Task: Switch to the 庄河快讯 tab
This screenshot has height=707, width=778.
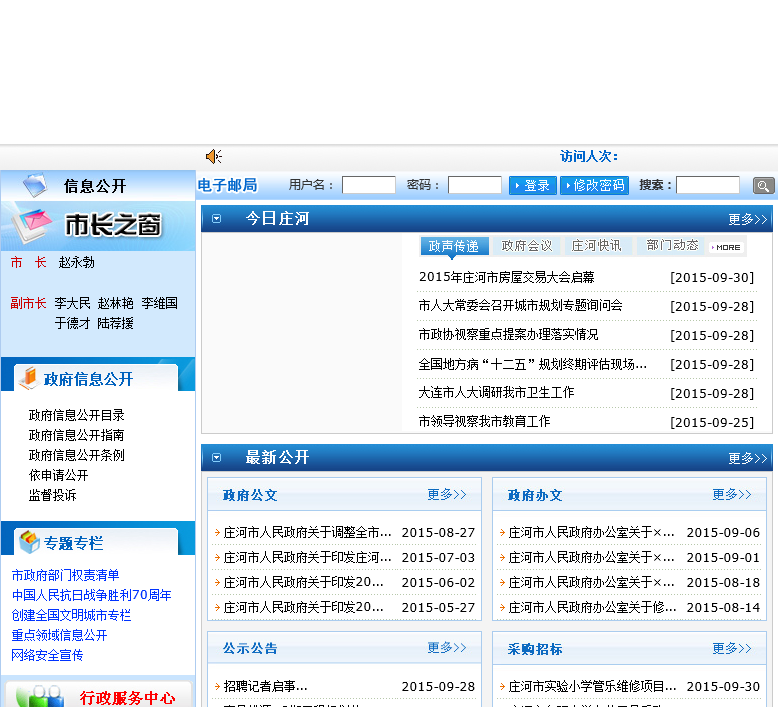Action: click(x=596, y=246)
